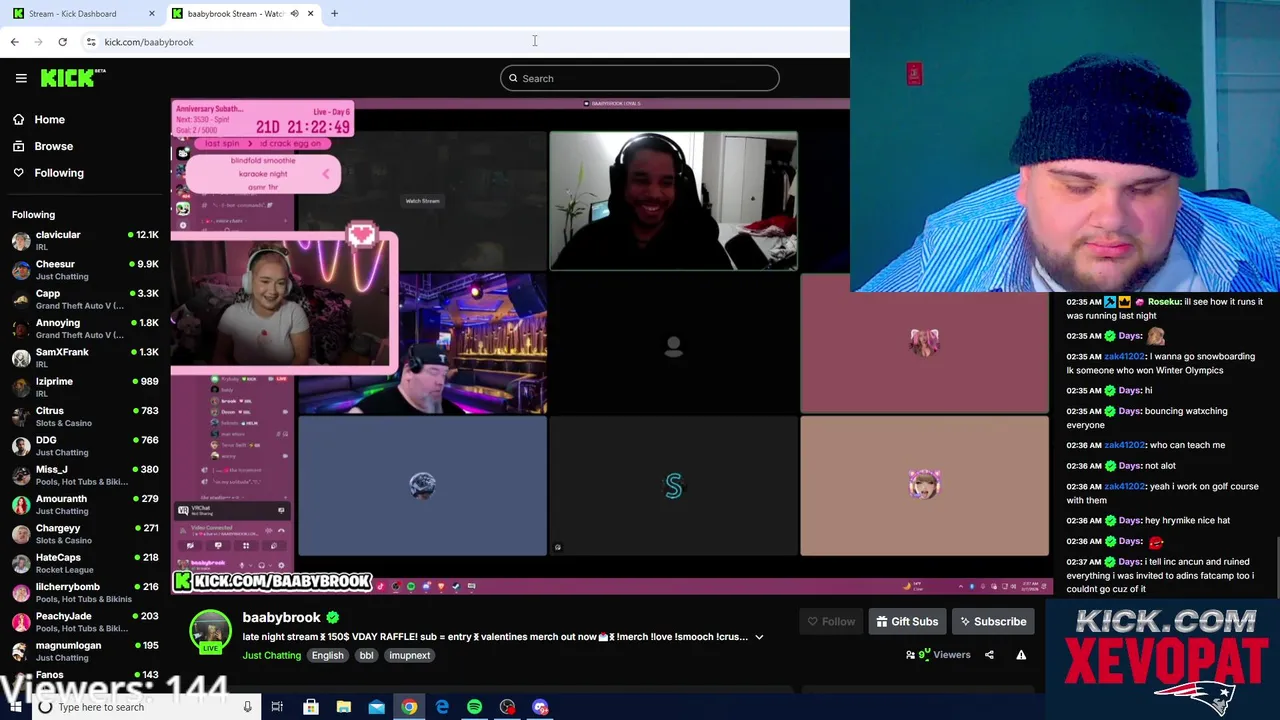Mute the baabybrook tab via speaker icon
This screenshot has width=1280, height=720.
click(294, 14)
